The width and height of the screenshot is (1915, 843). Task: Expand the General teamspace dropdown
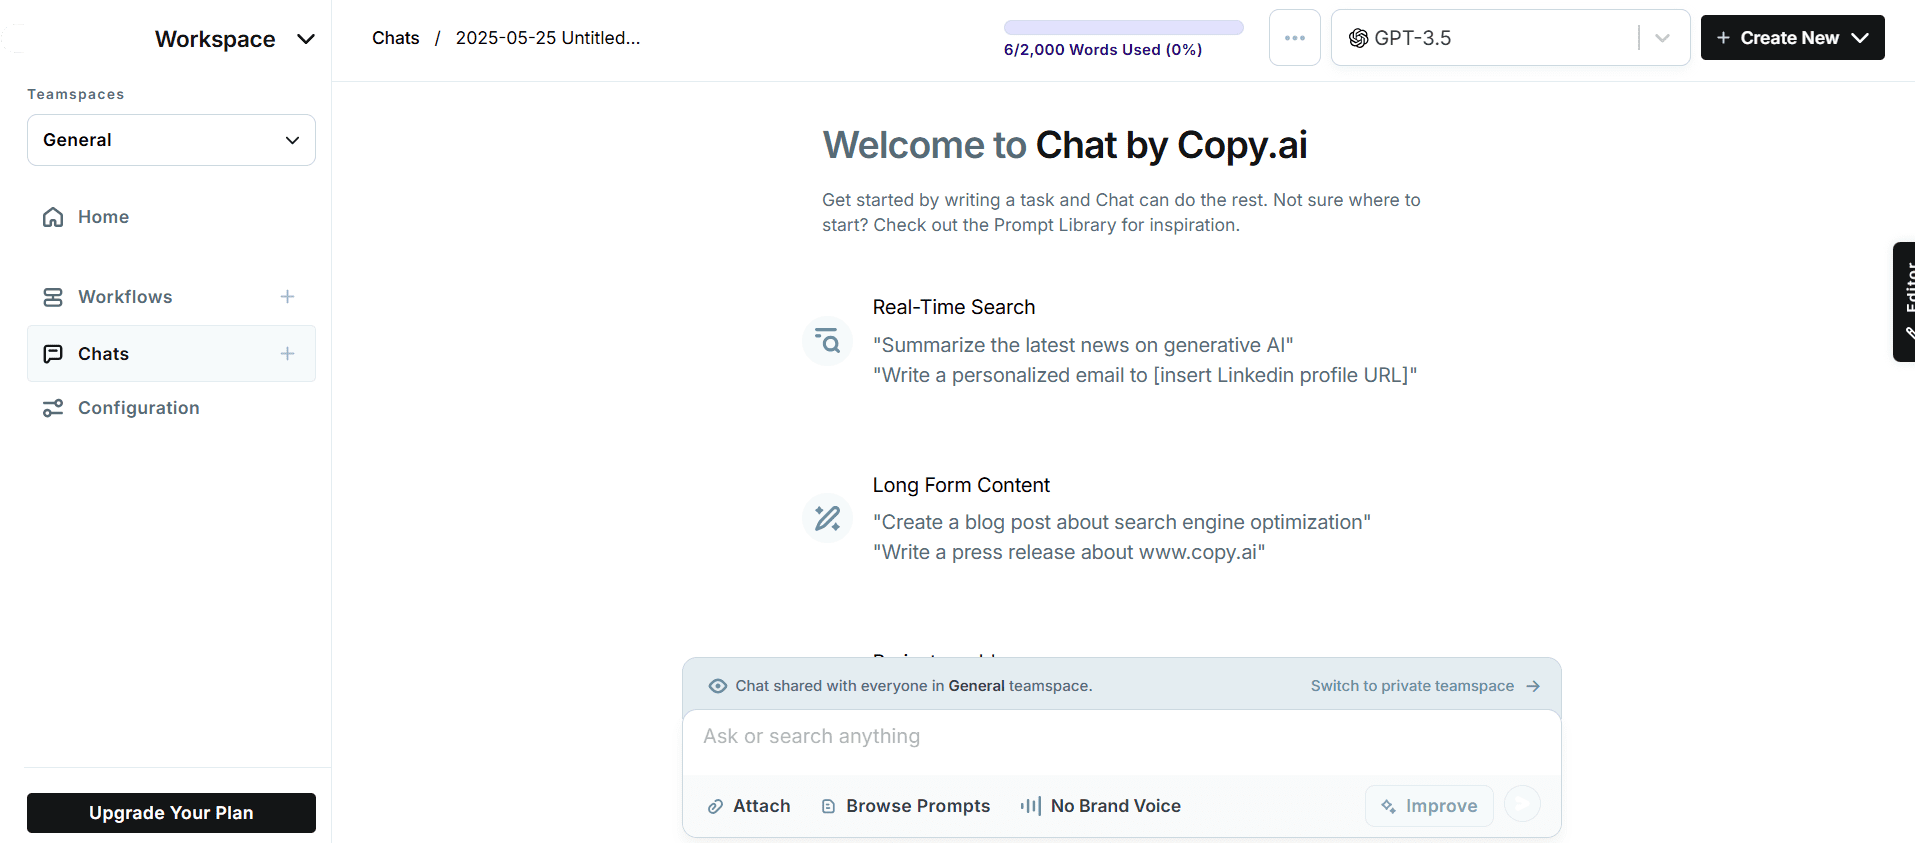click(291, 140)
